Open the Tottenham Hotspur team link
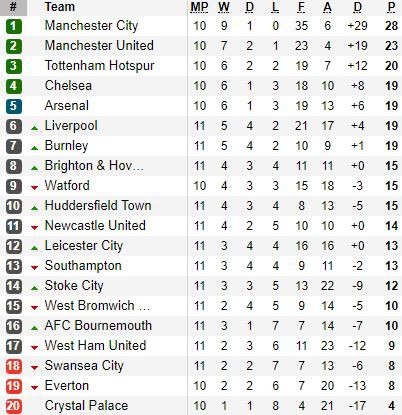The width and height of the screenshot is (402, 415). [x=99, y=66]
